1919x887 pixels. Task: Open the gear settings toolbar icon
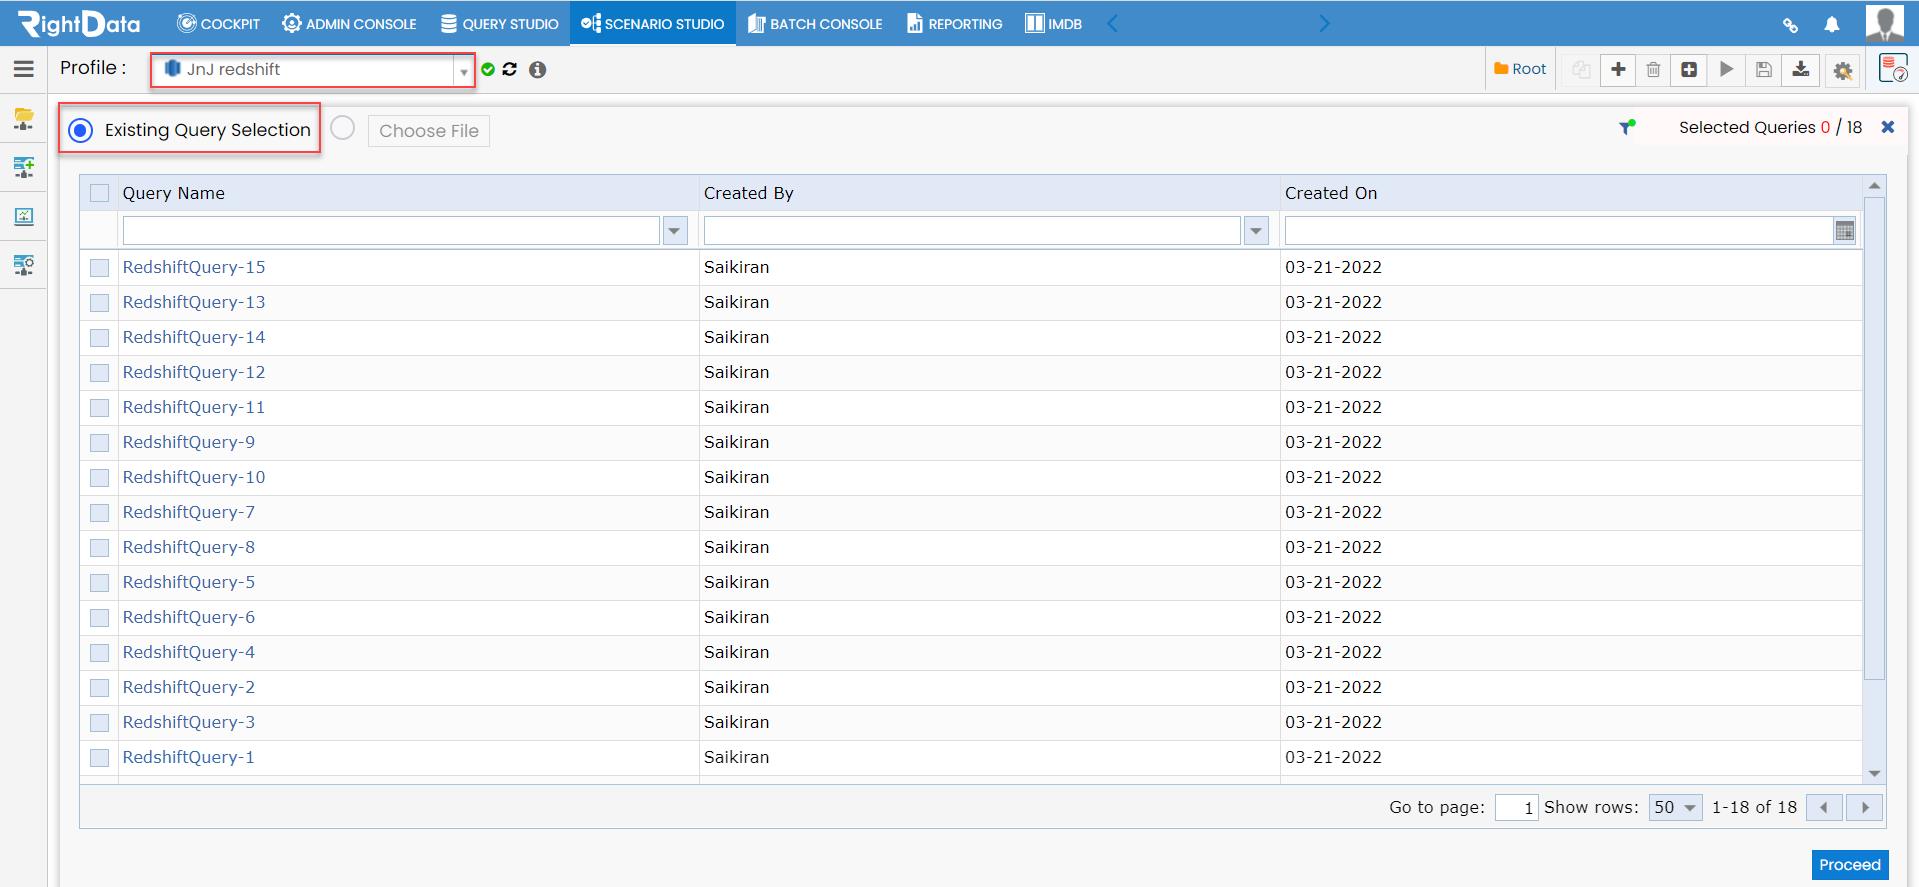point(1843,70)
